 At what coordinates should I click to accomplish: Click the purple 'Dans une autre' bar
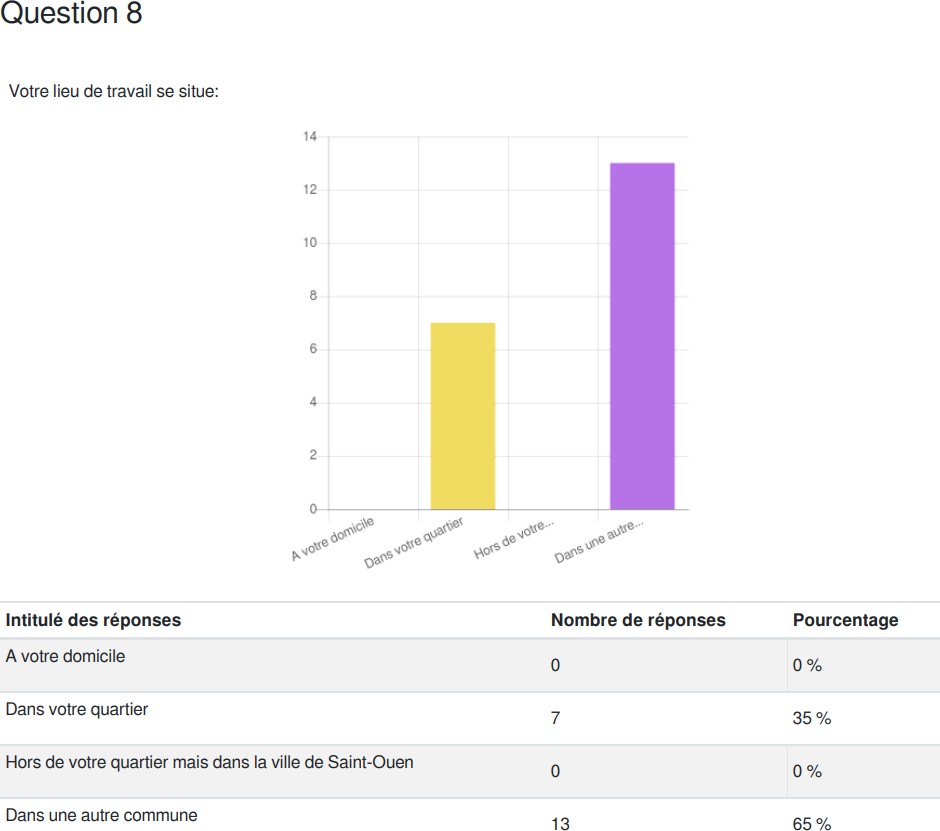coord(642,336)
